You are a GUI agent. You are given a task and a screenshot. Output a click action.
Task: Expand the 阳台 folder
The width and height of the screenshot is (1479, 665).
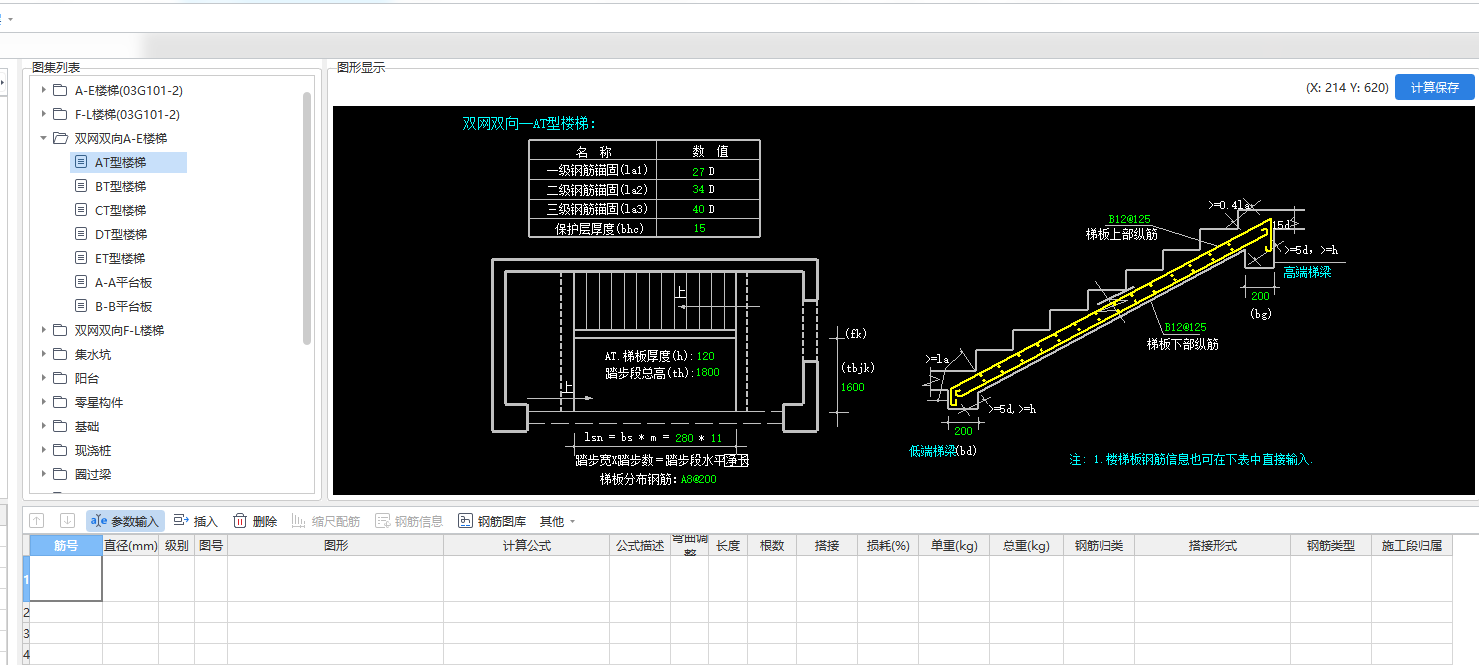pyautogui.click(x=43, y=378)
